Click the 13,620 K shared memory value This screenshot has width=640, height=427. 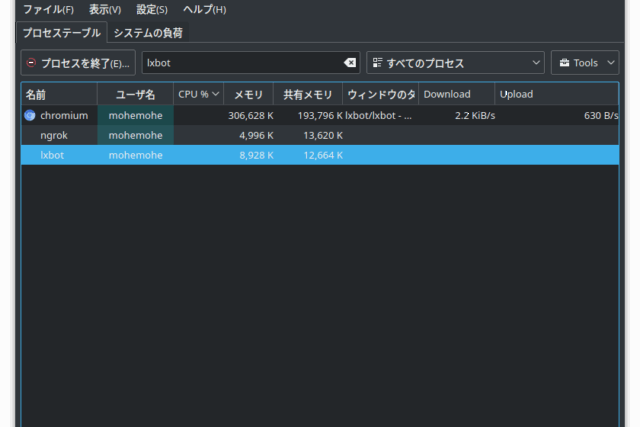(x=323, y=135)
